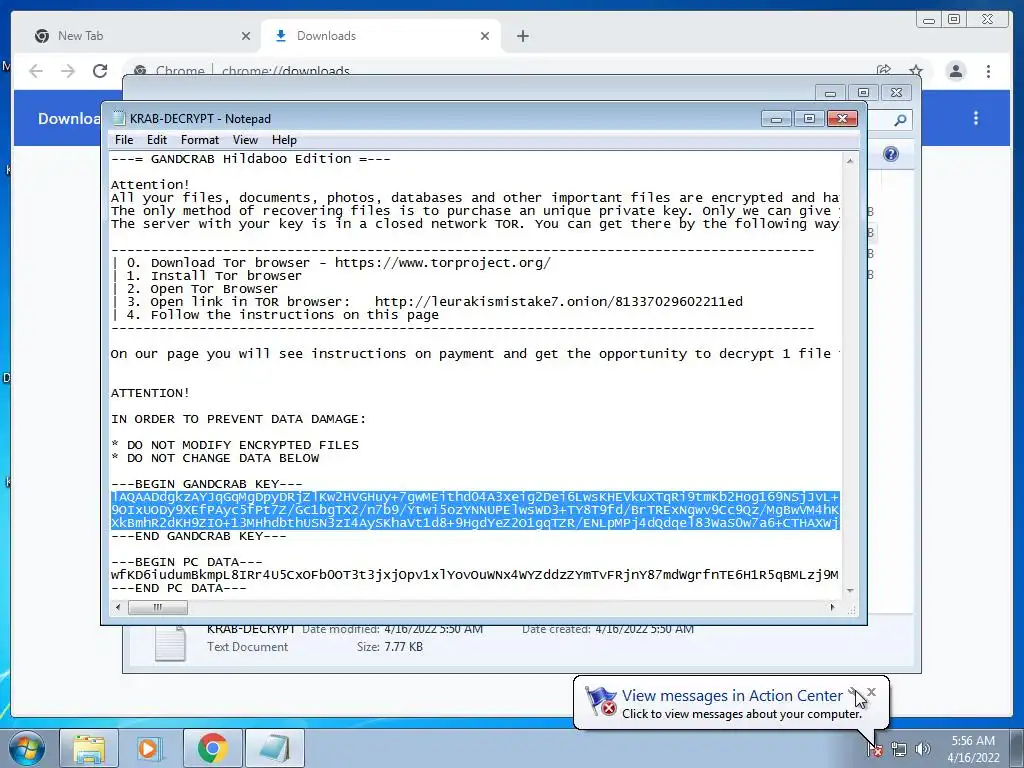Click the leurakismistake7.onion link text
Screen dimensions: 1024x768
click(558, 302)
